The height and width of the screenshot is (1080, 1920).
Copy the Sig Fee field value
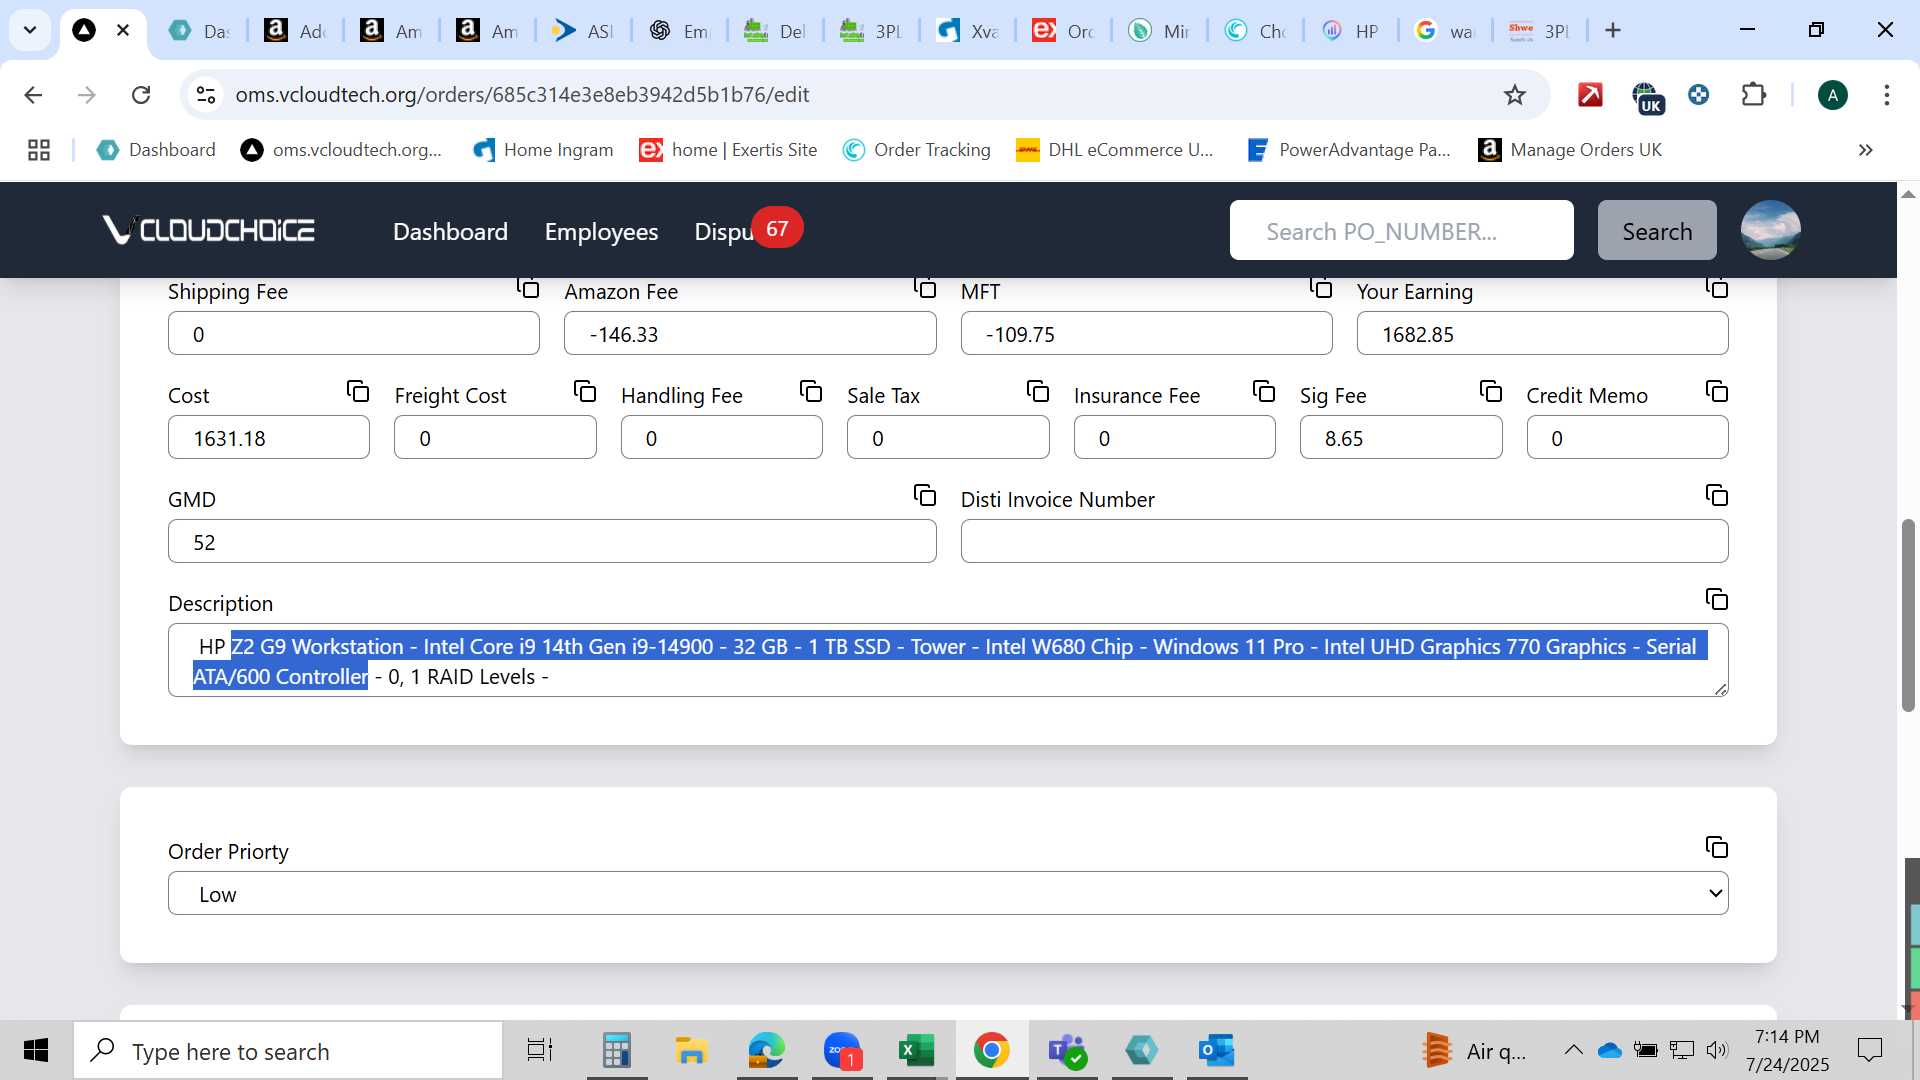1491,391
